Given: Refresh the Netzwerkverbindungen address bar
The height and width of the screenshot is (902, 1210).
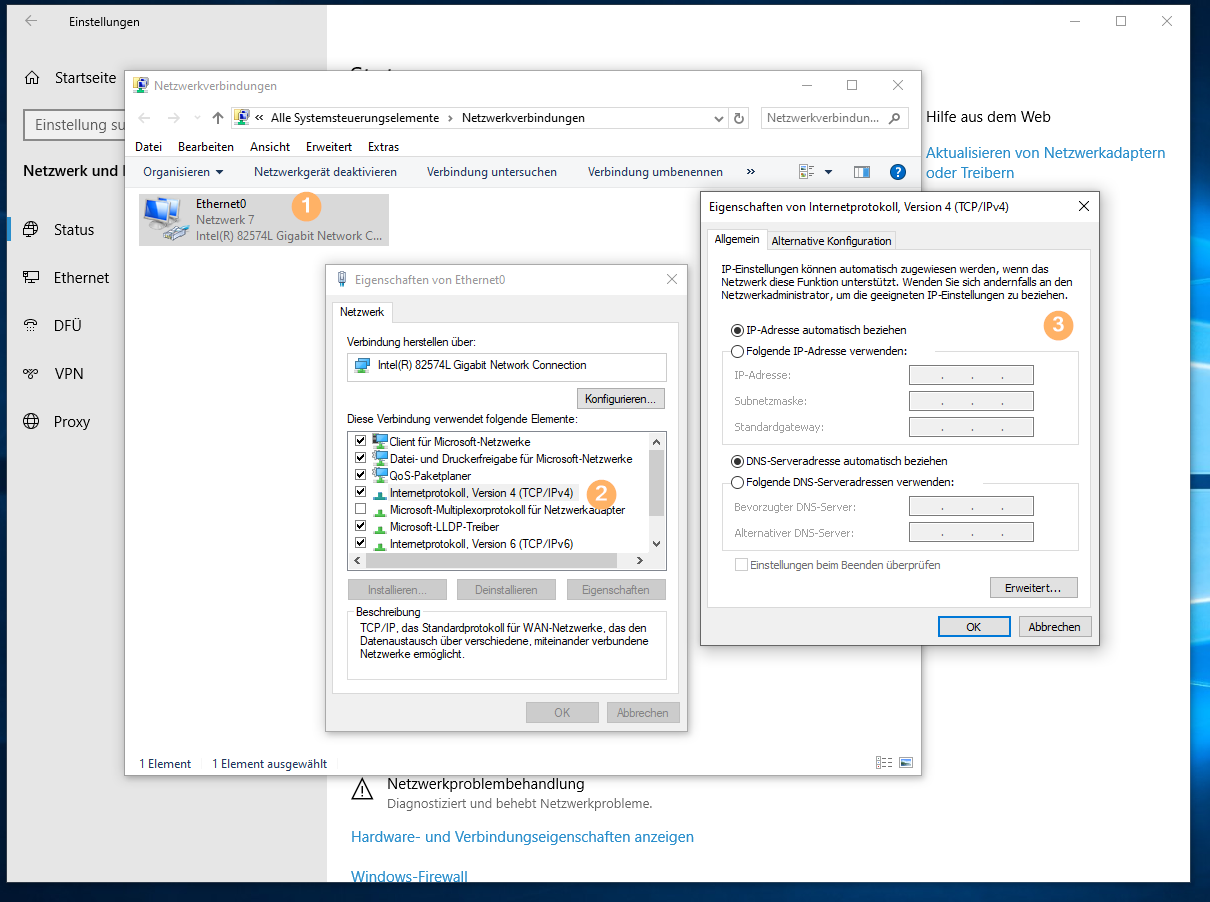Looking at the screenshot, I should point(739,118).
